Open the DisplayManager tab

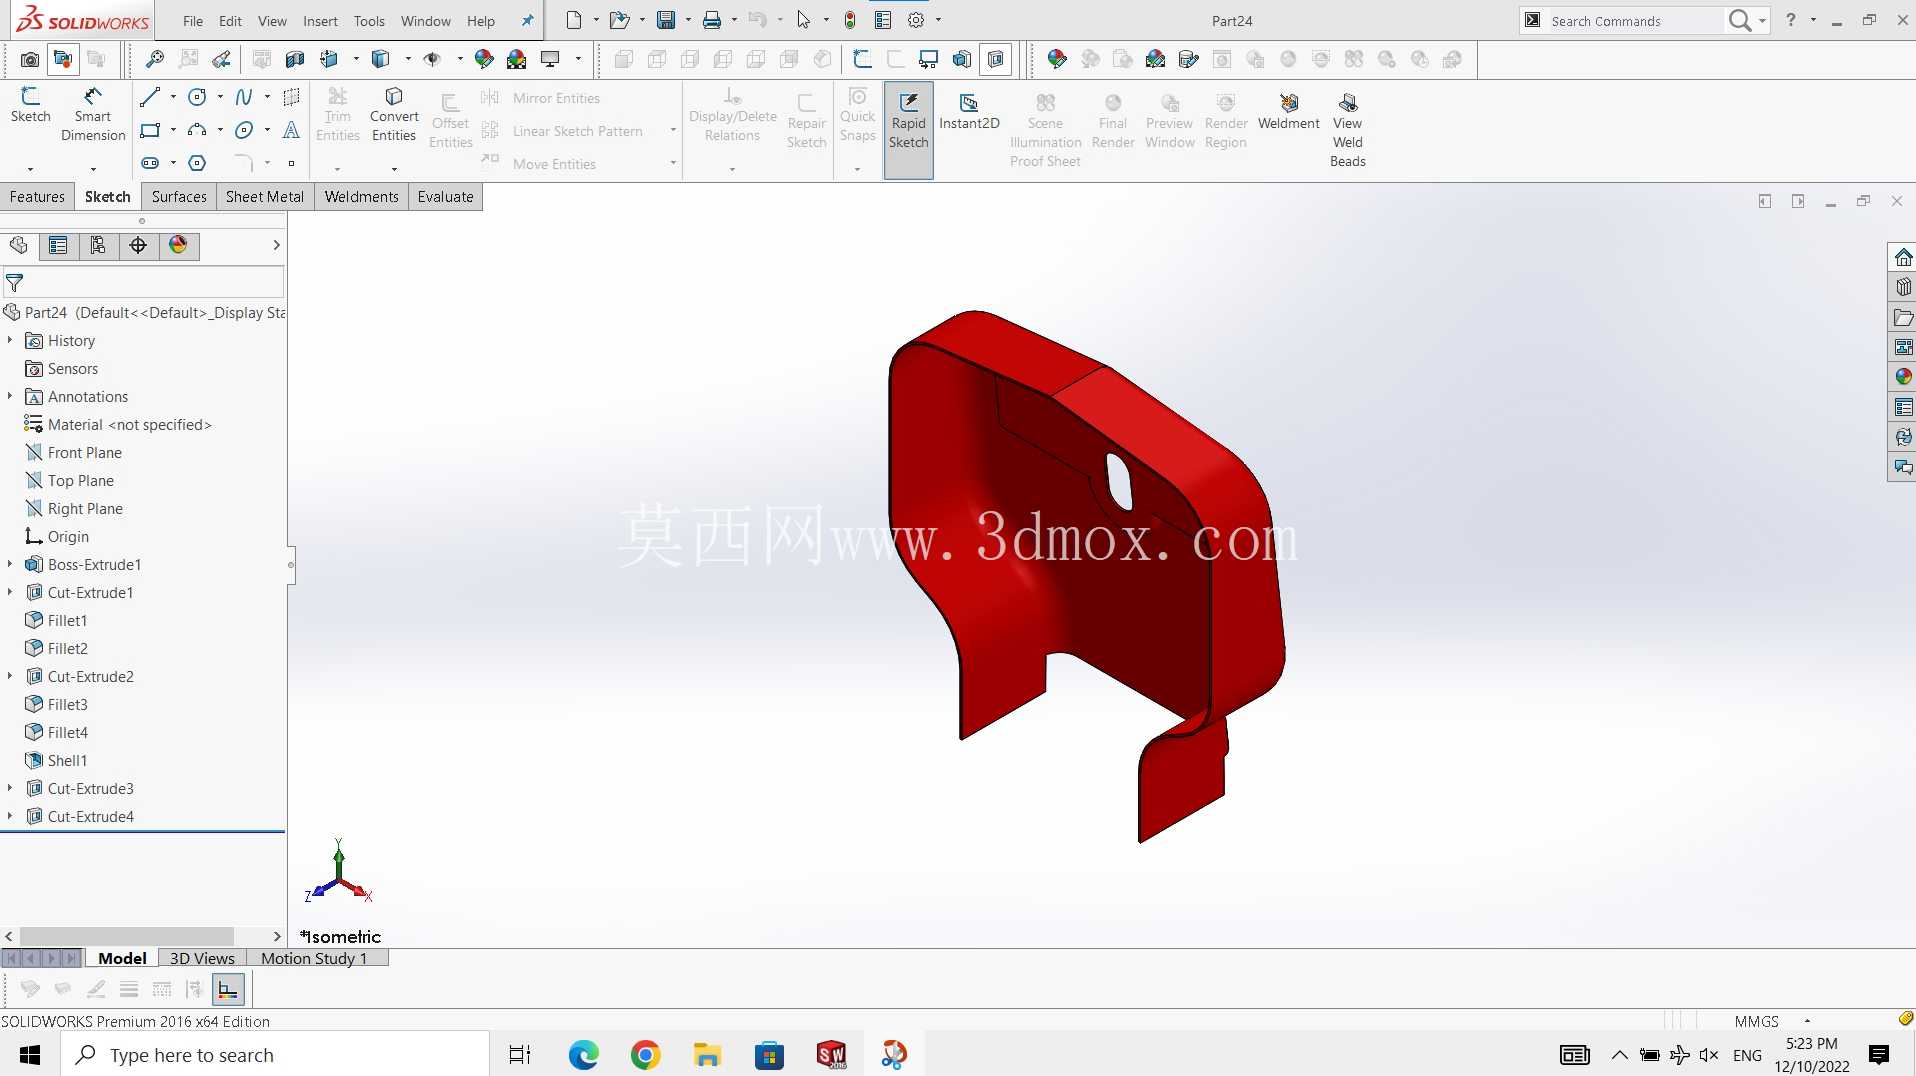[178, 245]
